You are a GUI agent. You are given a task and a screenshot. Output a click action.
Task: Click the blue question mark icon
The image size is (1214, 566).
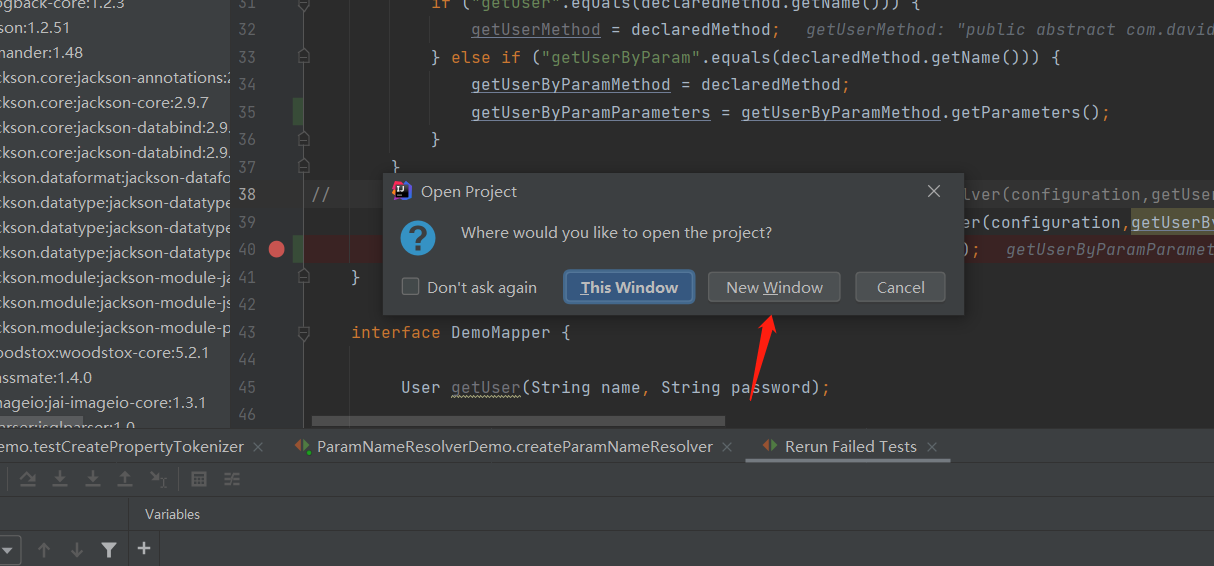[417, 239]
